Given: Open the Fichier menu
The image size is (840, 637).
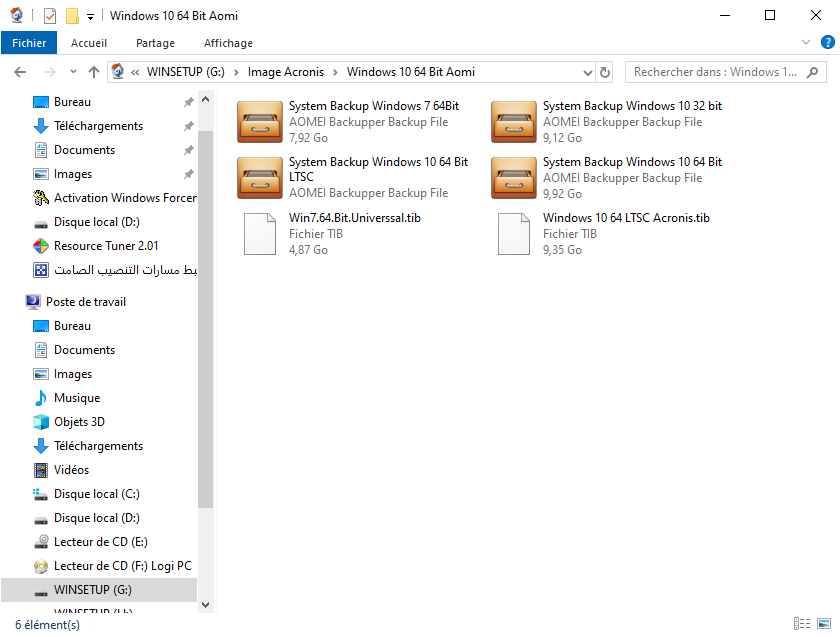Looking at the screenshot, I should pyautogui.click(x=29, y=43).
